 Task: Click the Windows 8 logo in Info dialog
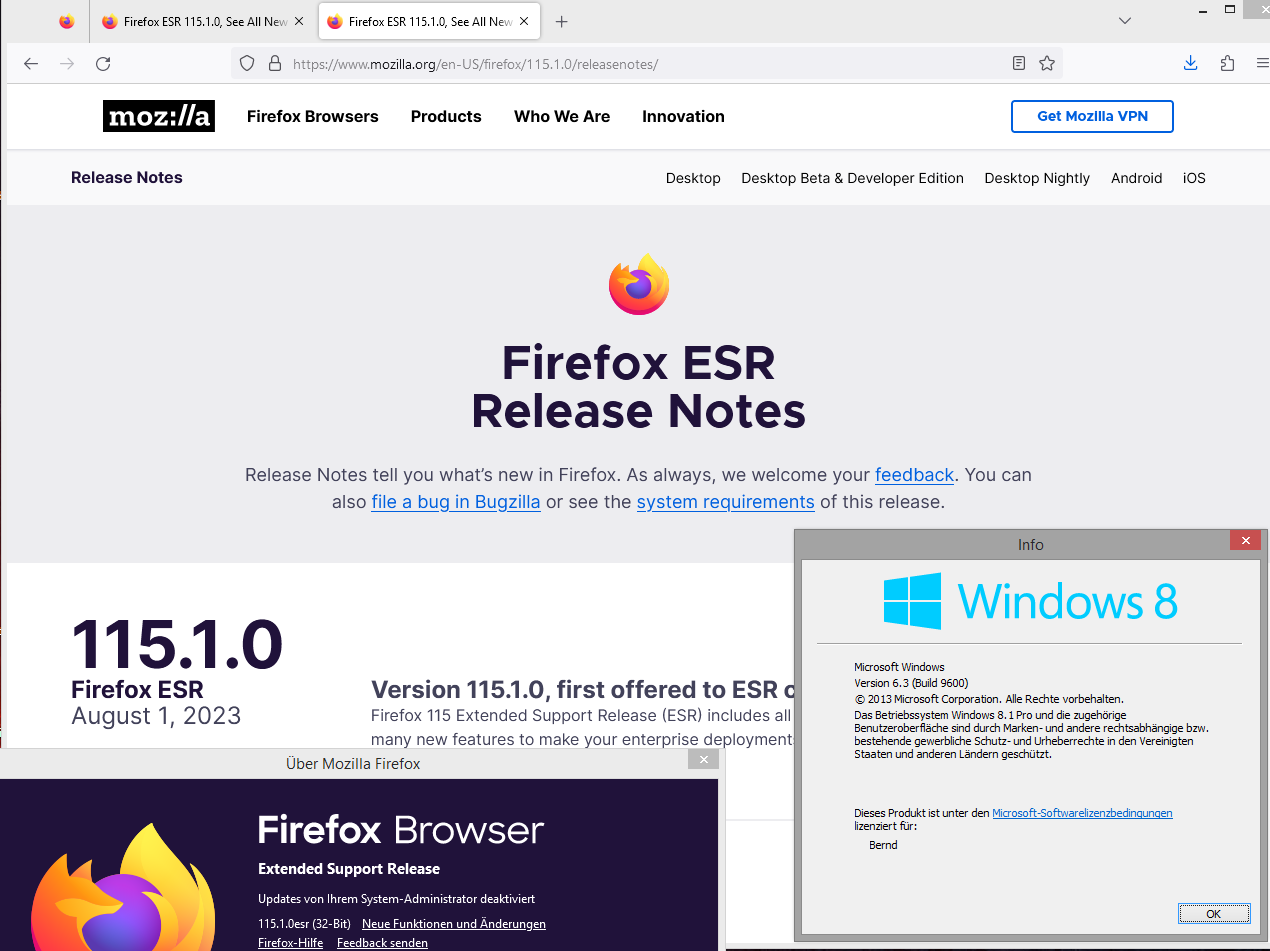(x=1030, y=601)
